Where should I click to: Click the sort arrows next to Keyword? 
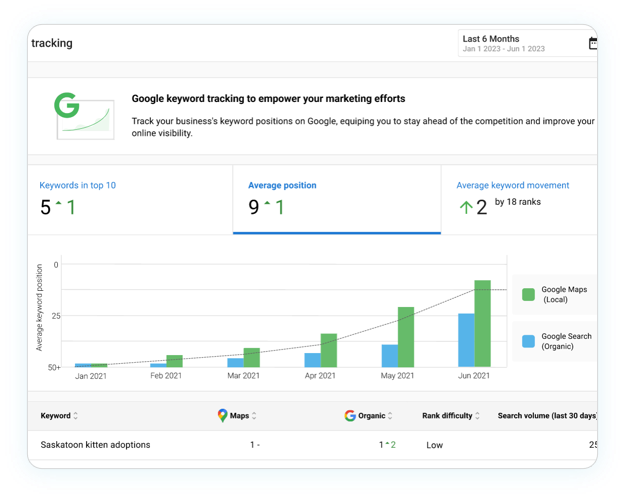[75, 415]
